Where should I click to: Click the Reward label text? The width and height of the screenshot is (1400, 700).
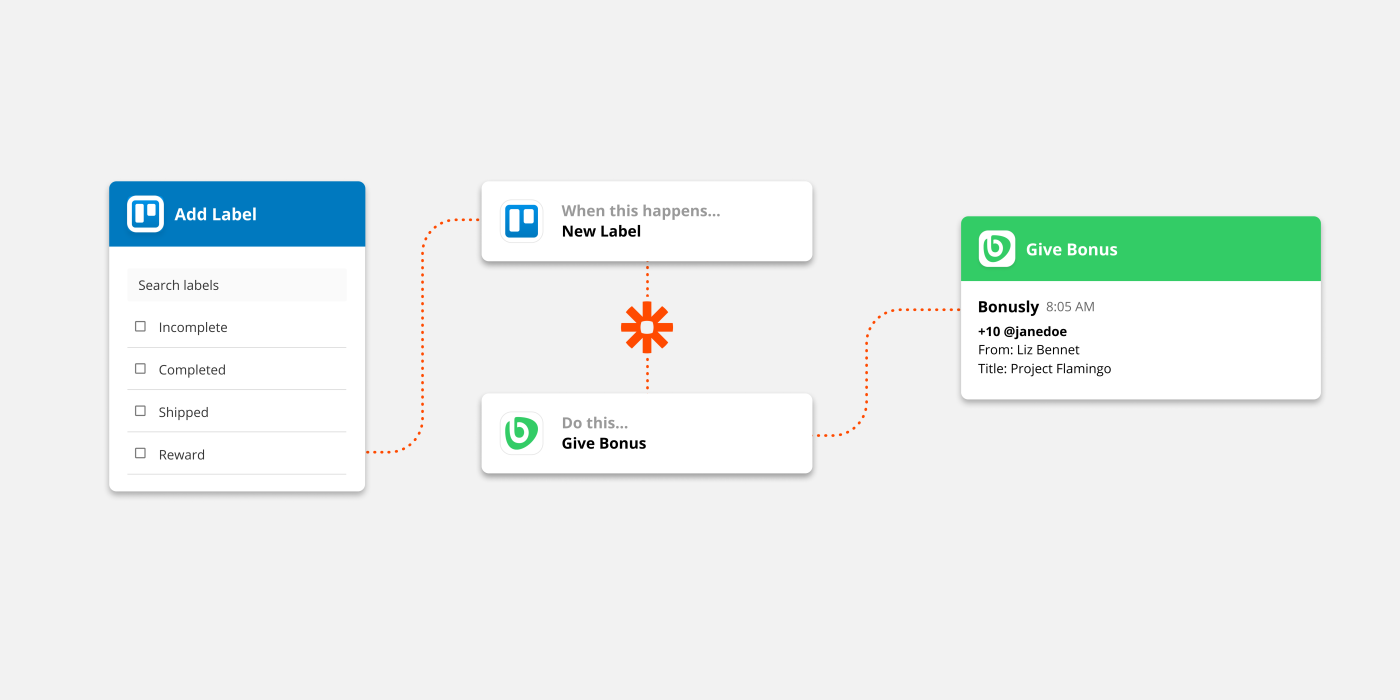click(x=182, y=454)
